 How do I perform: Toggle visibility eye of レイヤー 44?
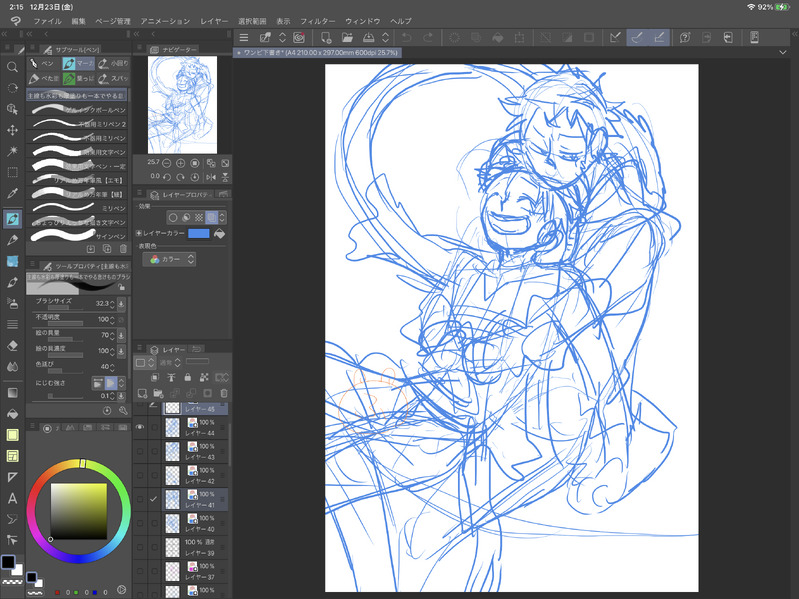click(x=140, y=427)
